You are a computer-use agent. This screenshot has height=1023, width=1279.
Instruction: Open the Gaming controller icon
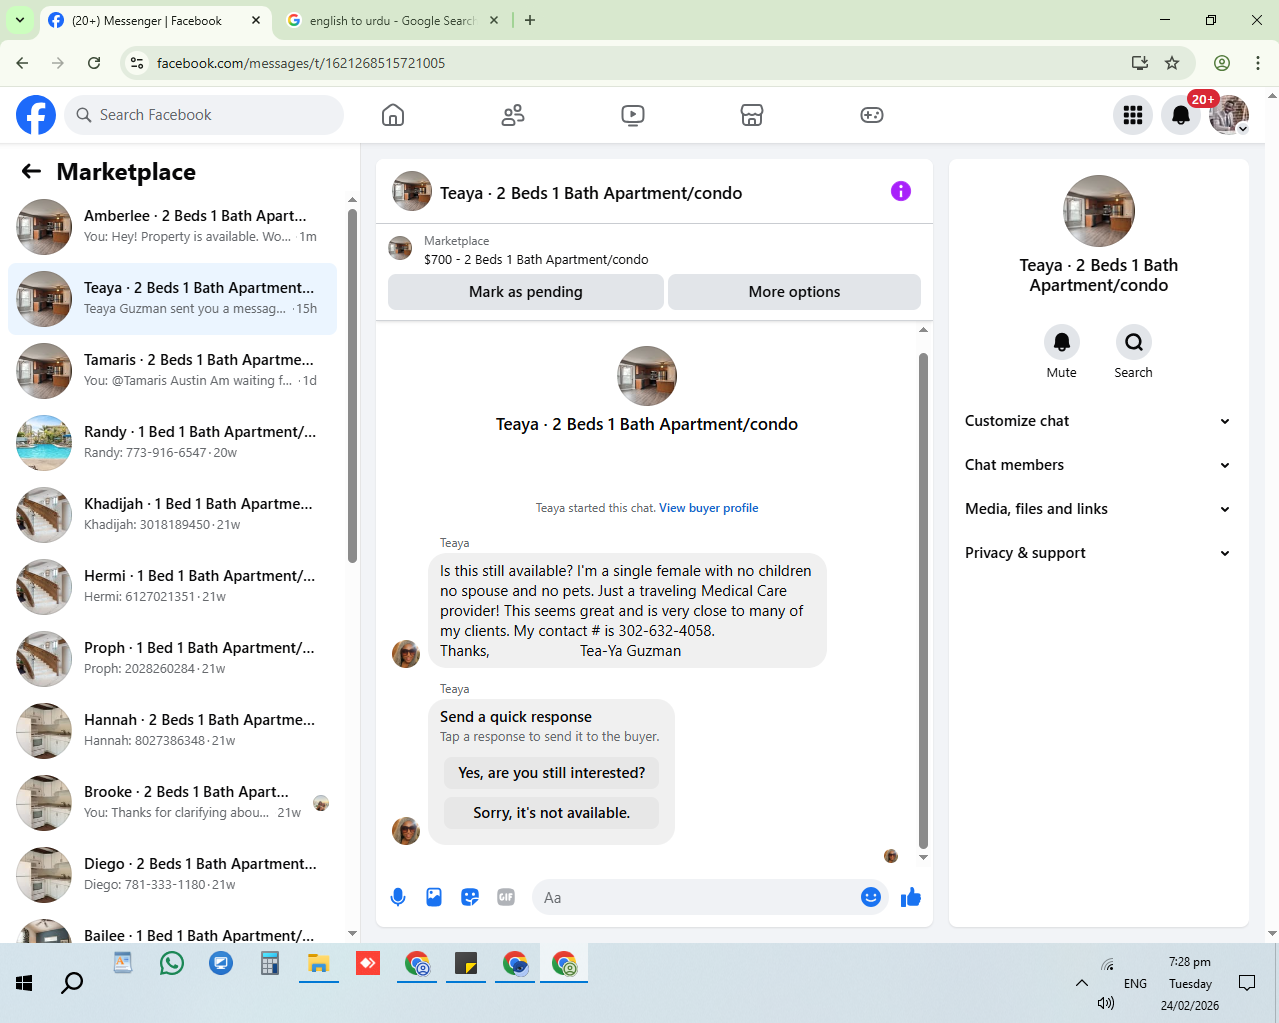[872, 115]
